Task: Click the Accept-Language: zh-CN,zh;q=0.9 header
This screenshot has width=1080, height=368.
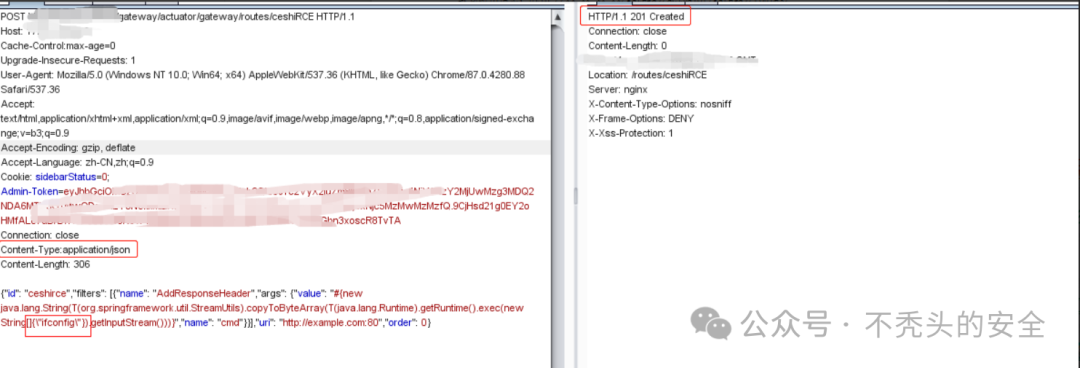Action: click(77, 163)
